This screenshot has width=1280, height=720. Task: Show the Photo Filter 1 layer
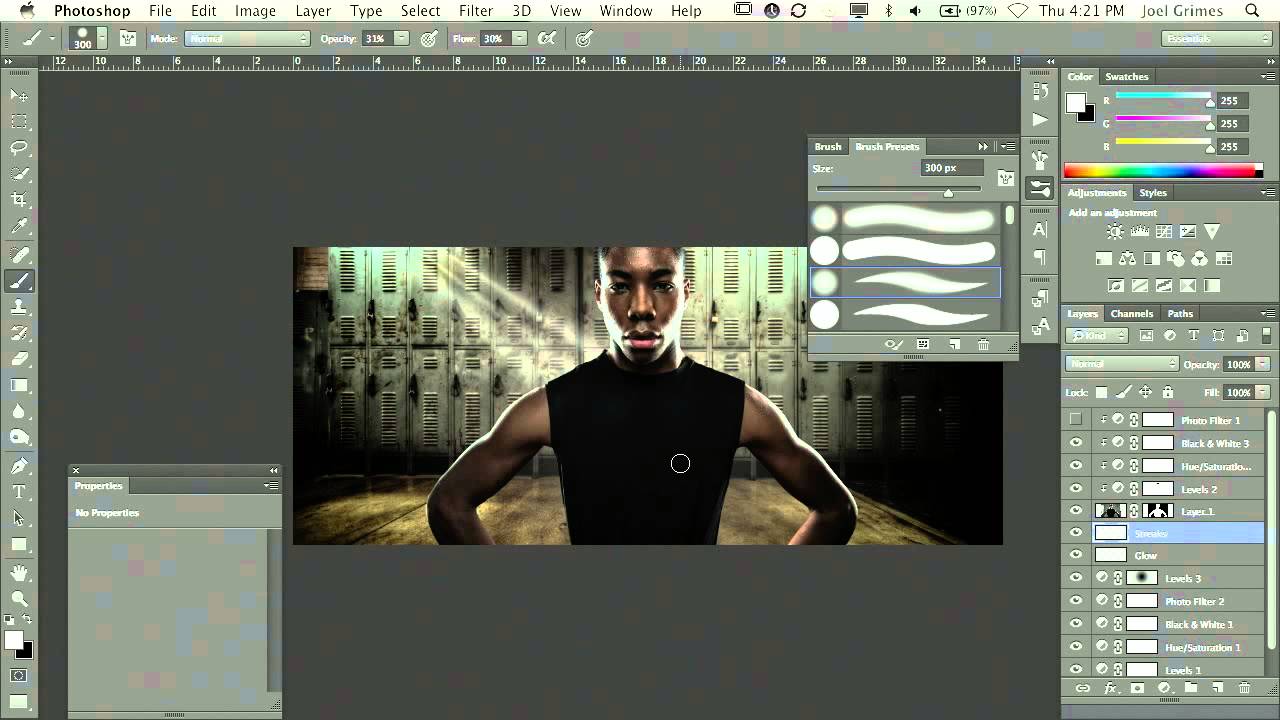1076,420
